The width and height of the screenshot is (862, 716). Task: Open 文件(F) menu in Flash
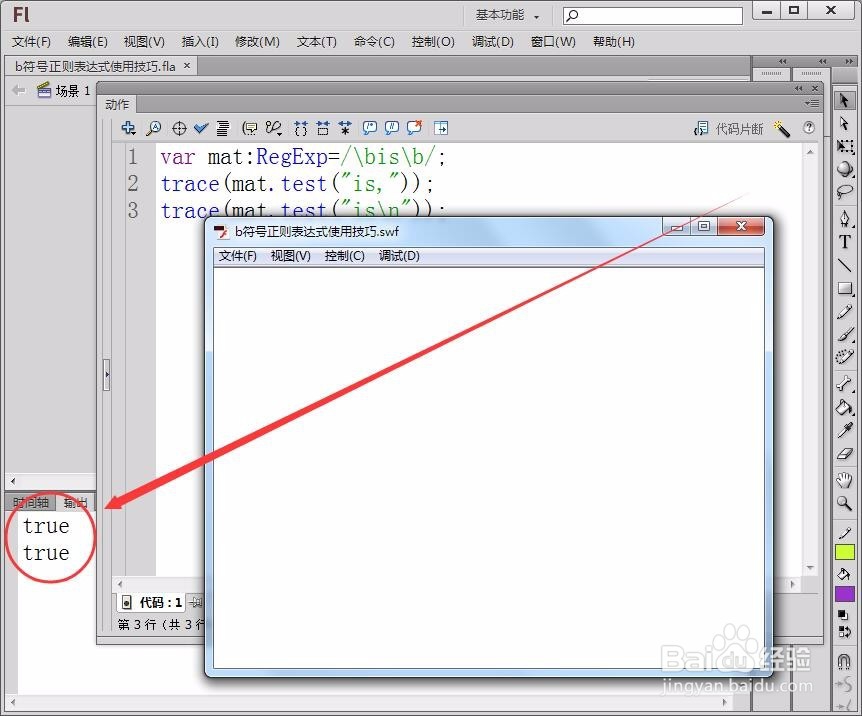(31, 42)
